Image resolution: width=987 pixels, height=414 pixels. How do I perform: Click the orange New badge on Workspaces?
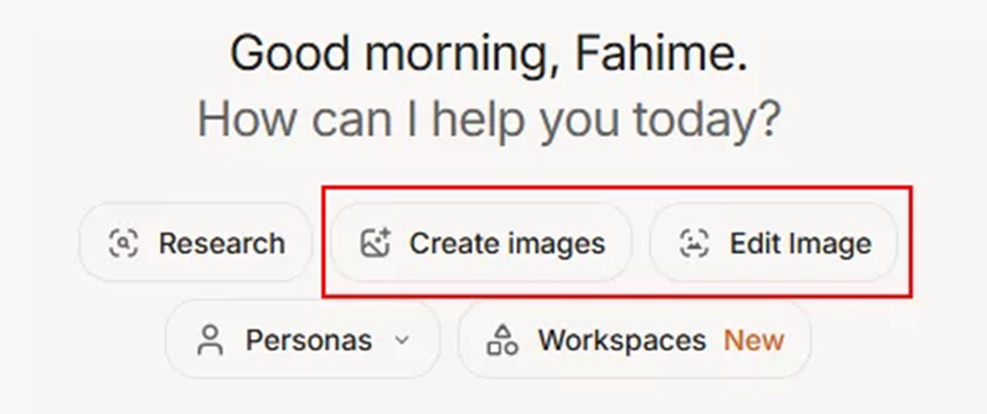click(754, 340)
